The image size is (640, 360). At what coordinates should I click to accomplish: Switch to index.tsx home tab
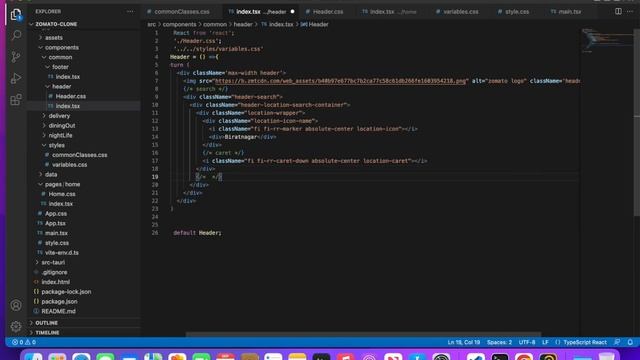pos(390,11)
